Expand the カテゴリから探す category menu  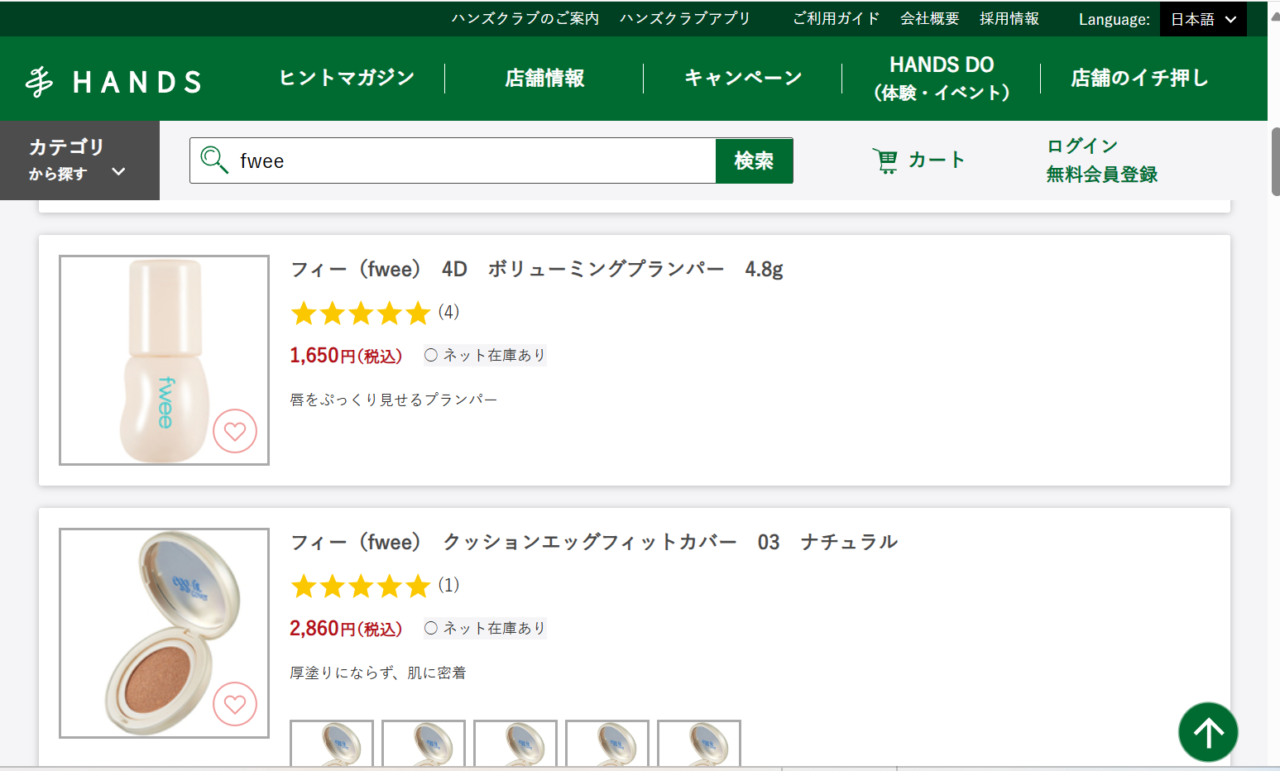pos(80,160)
